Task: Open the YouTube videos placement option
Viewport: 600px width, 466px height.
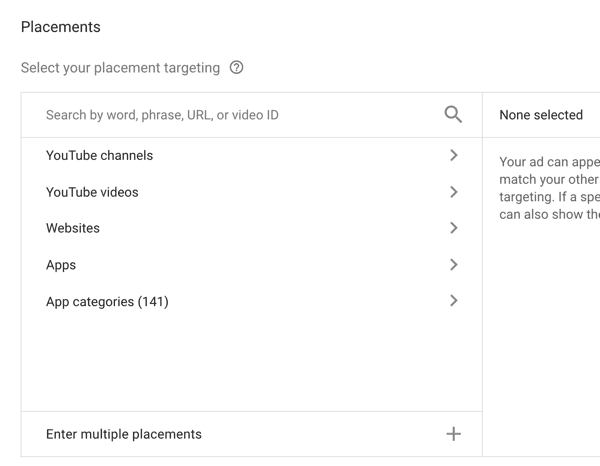Action: tap(92, 192)
